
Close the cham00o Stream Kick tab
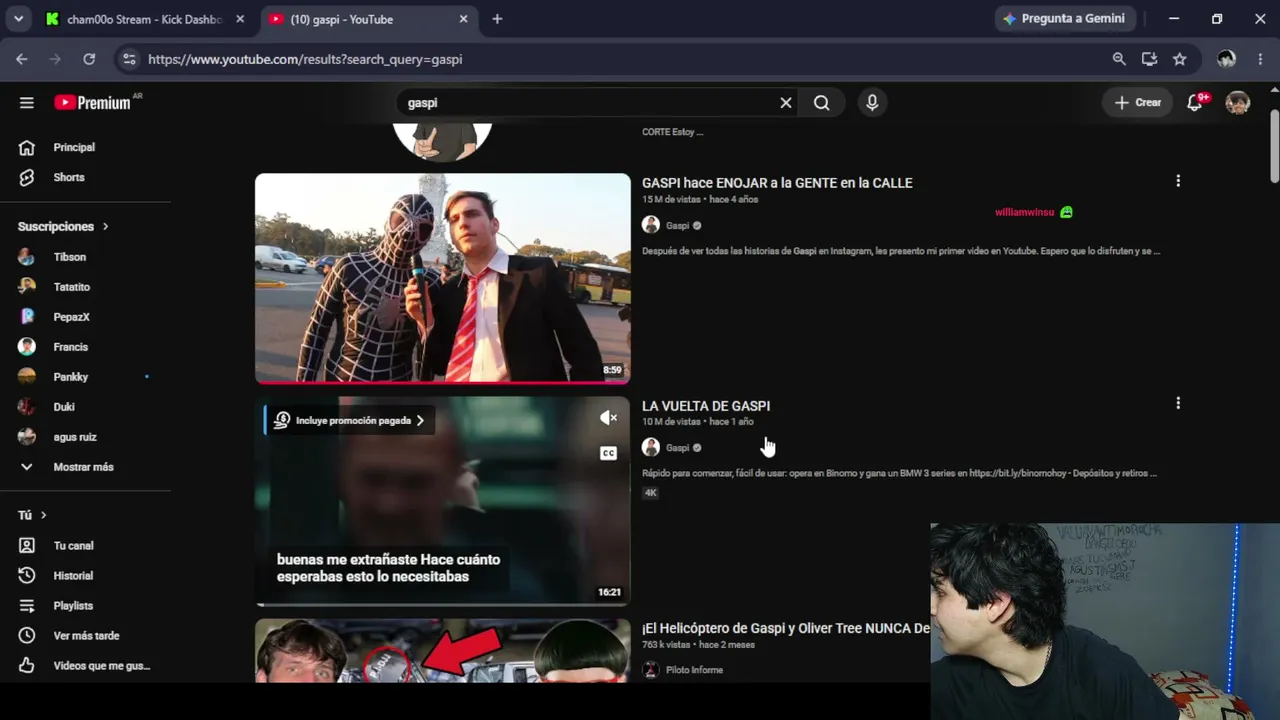(240, 19)
